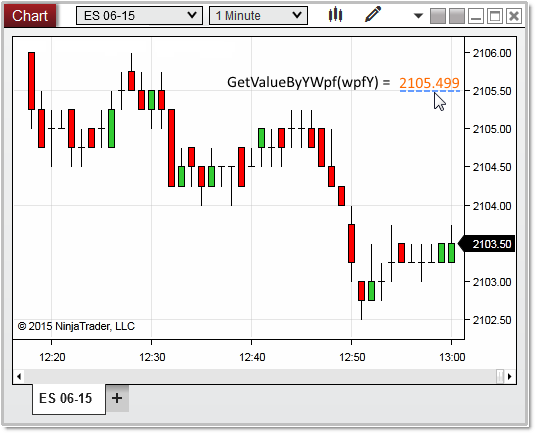535x433 pixels.
Task: Click the bar chart style icon
Action: coord(335,15)
